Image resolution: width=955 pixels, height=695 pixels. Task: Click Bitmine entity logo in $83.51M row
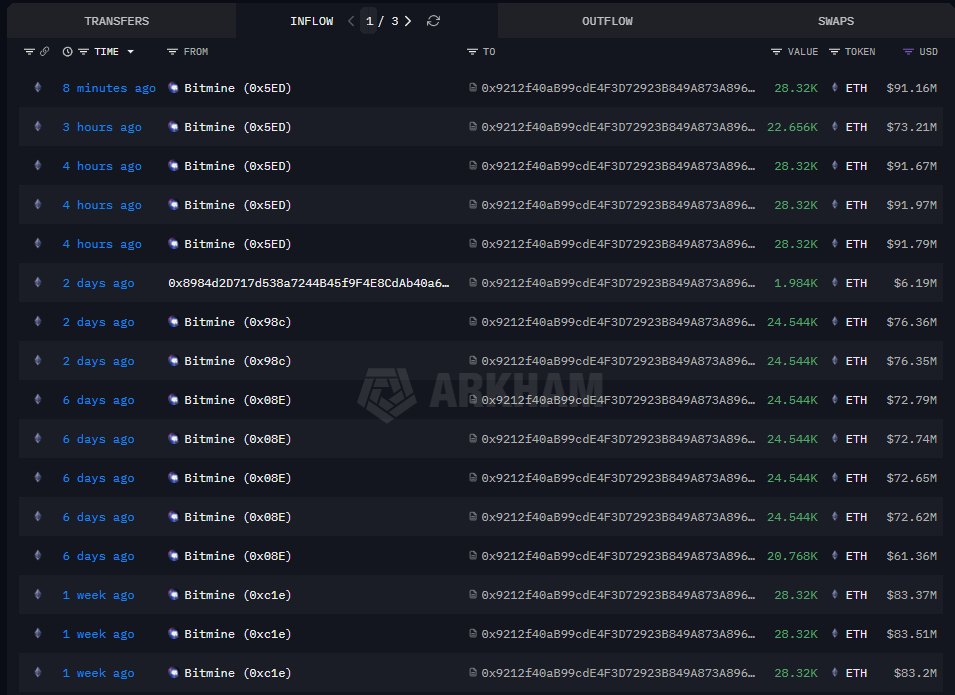pyautogui.click(x=174, y=633)
